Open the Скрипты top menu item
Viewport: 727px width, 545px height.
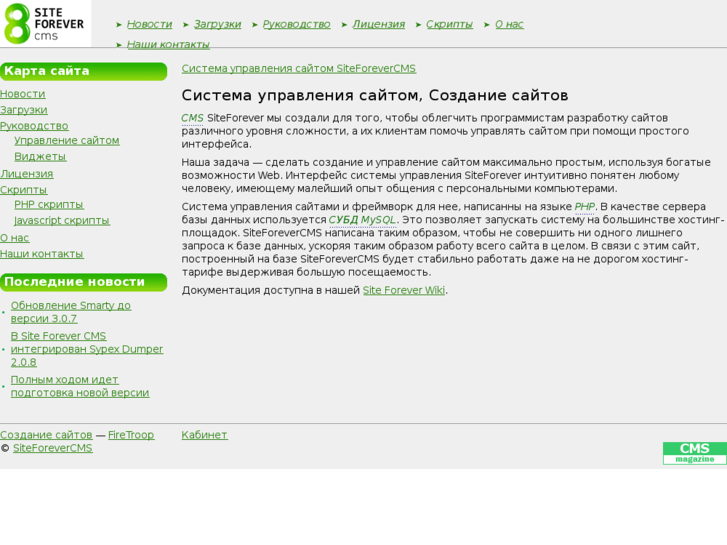pyautogui.click(x=449, y=24)
